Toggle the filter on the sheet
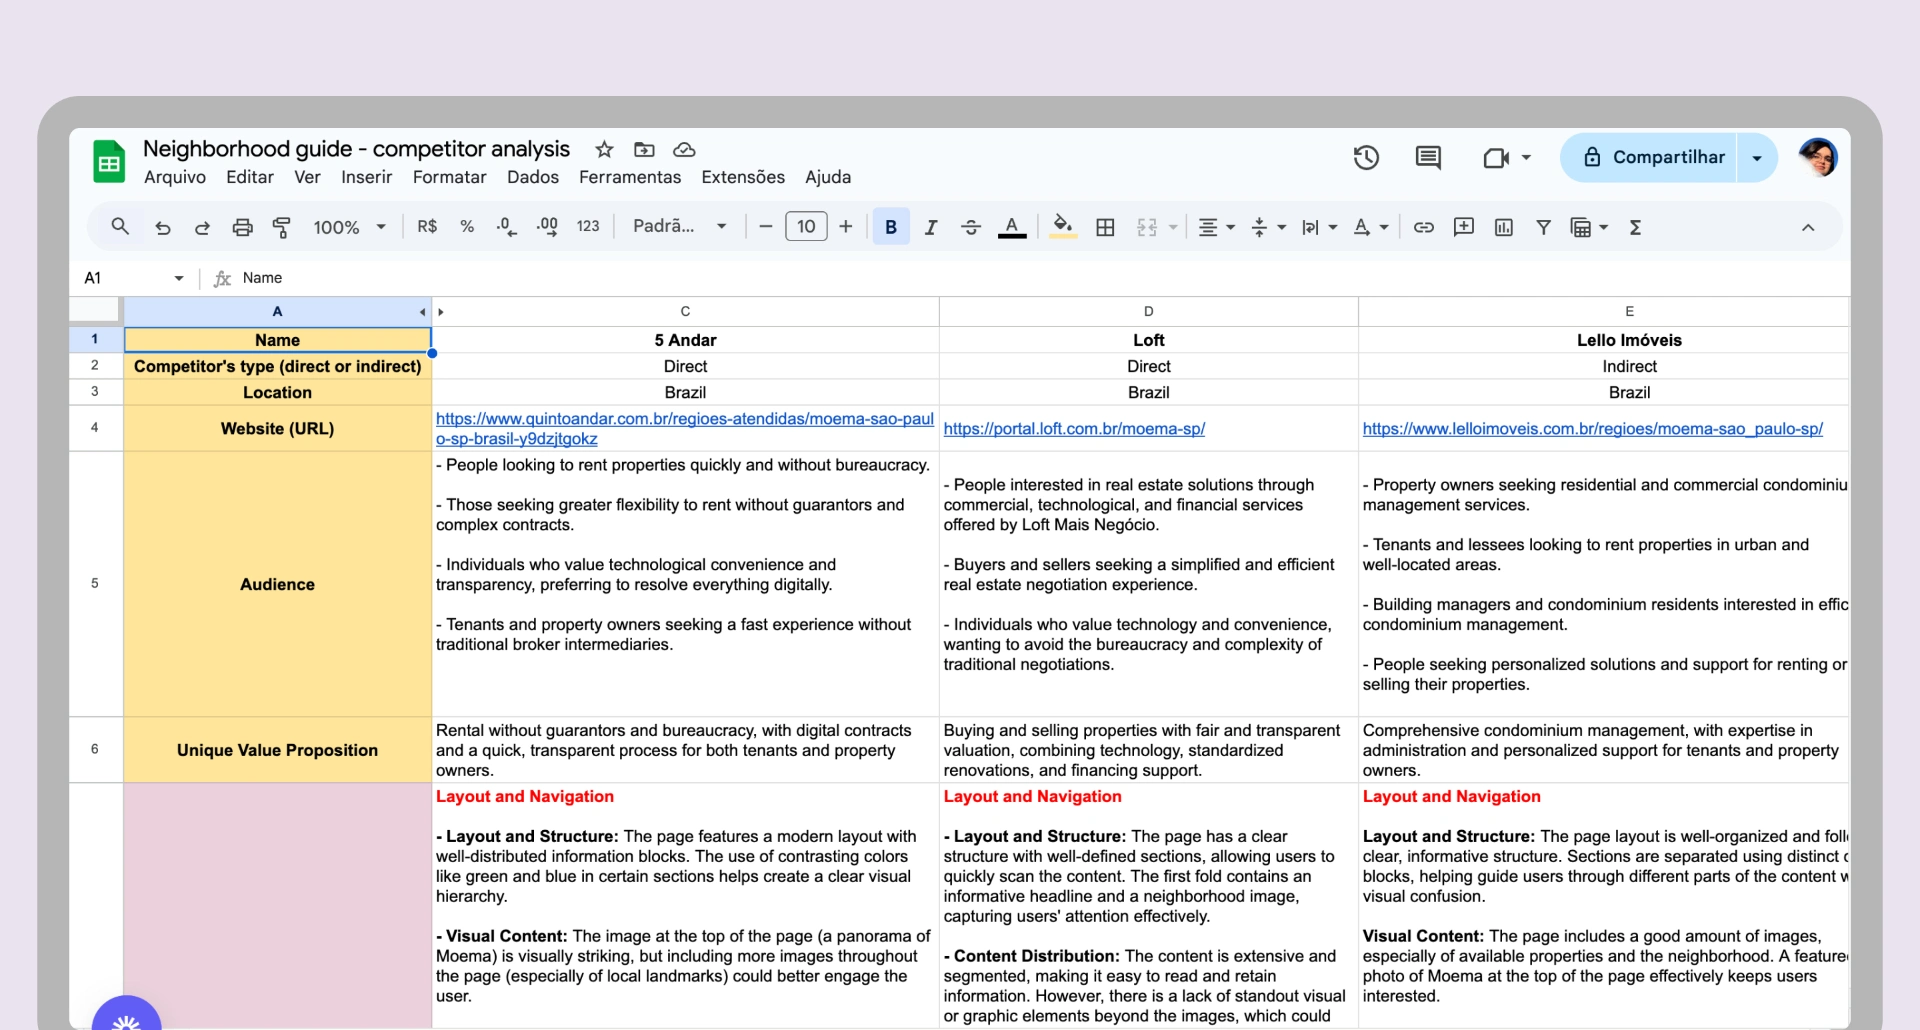Image resolution: width=1920 pixels, height=1030 pixels. pos(1544,227)
